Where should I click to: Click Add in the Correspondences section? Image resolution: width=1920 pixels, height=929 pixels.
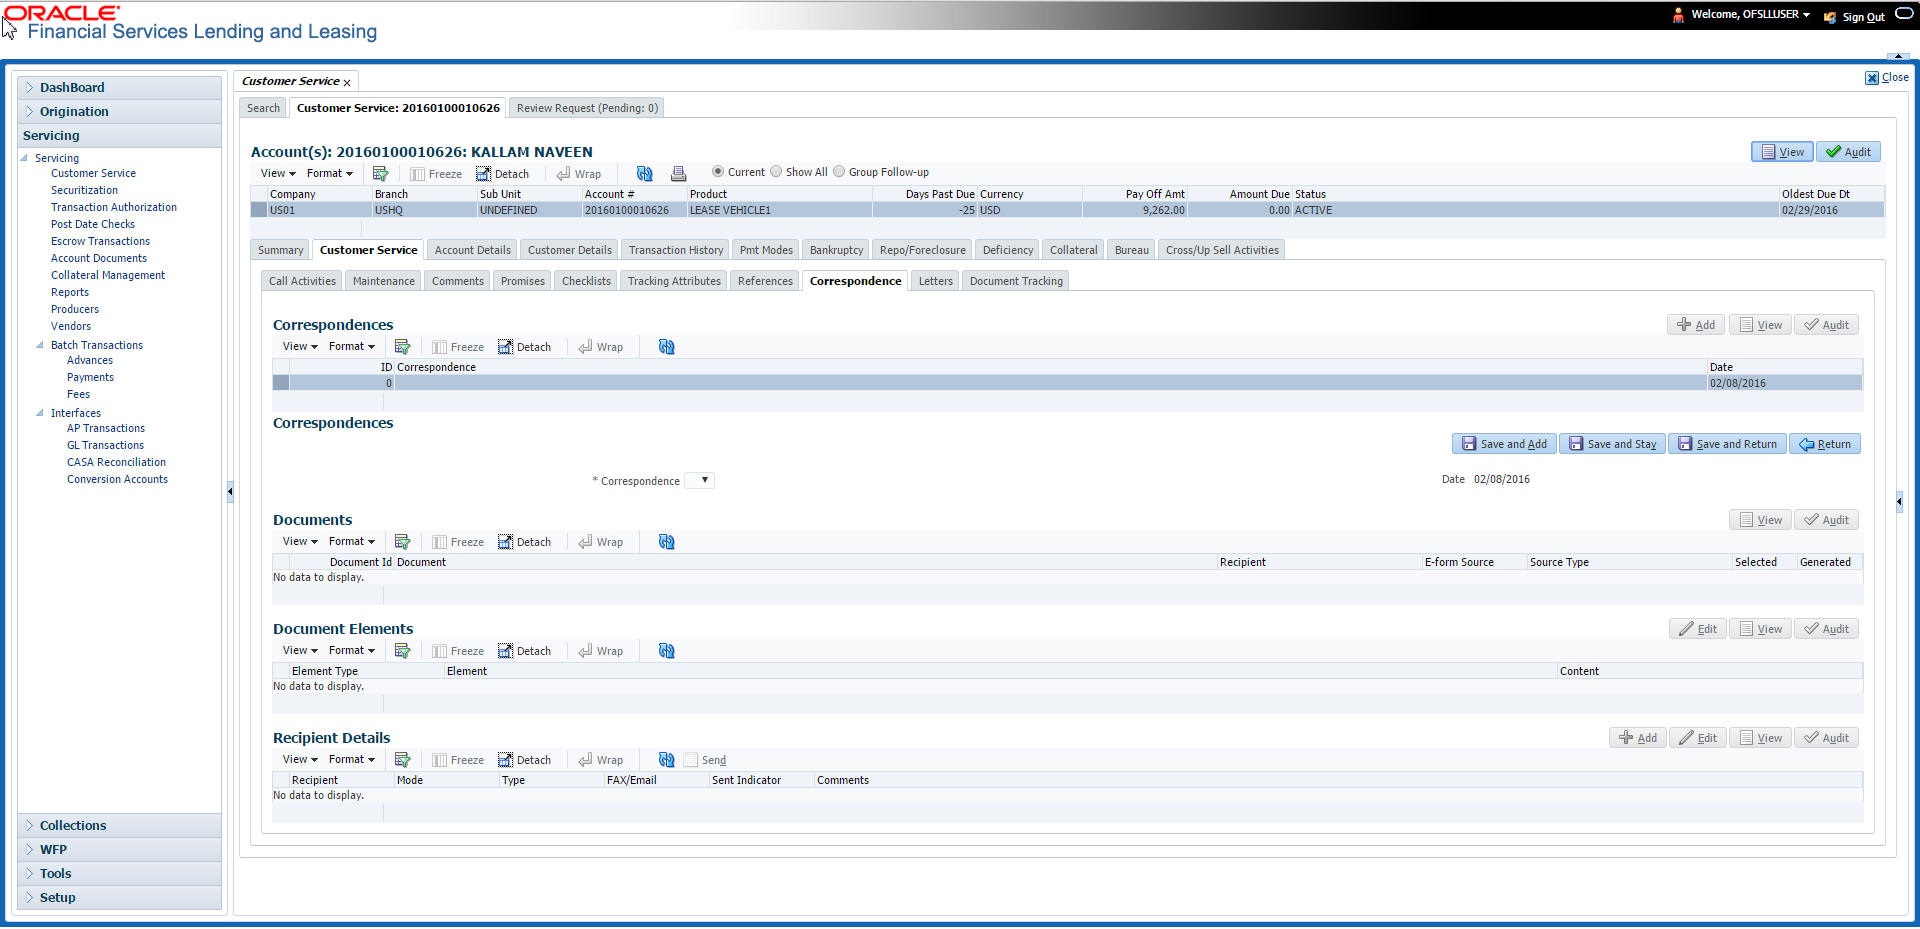(1696, 325)
